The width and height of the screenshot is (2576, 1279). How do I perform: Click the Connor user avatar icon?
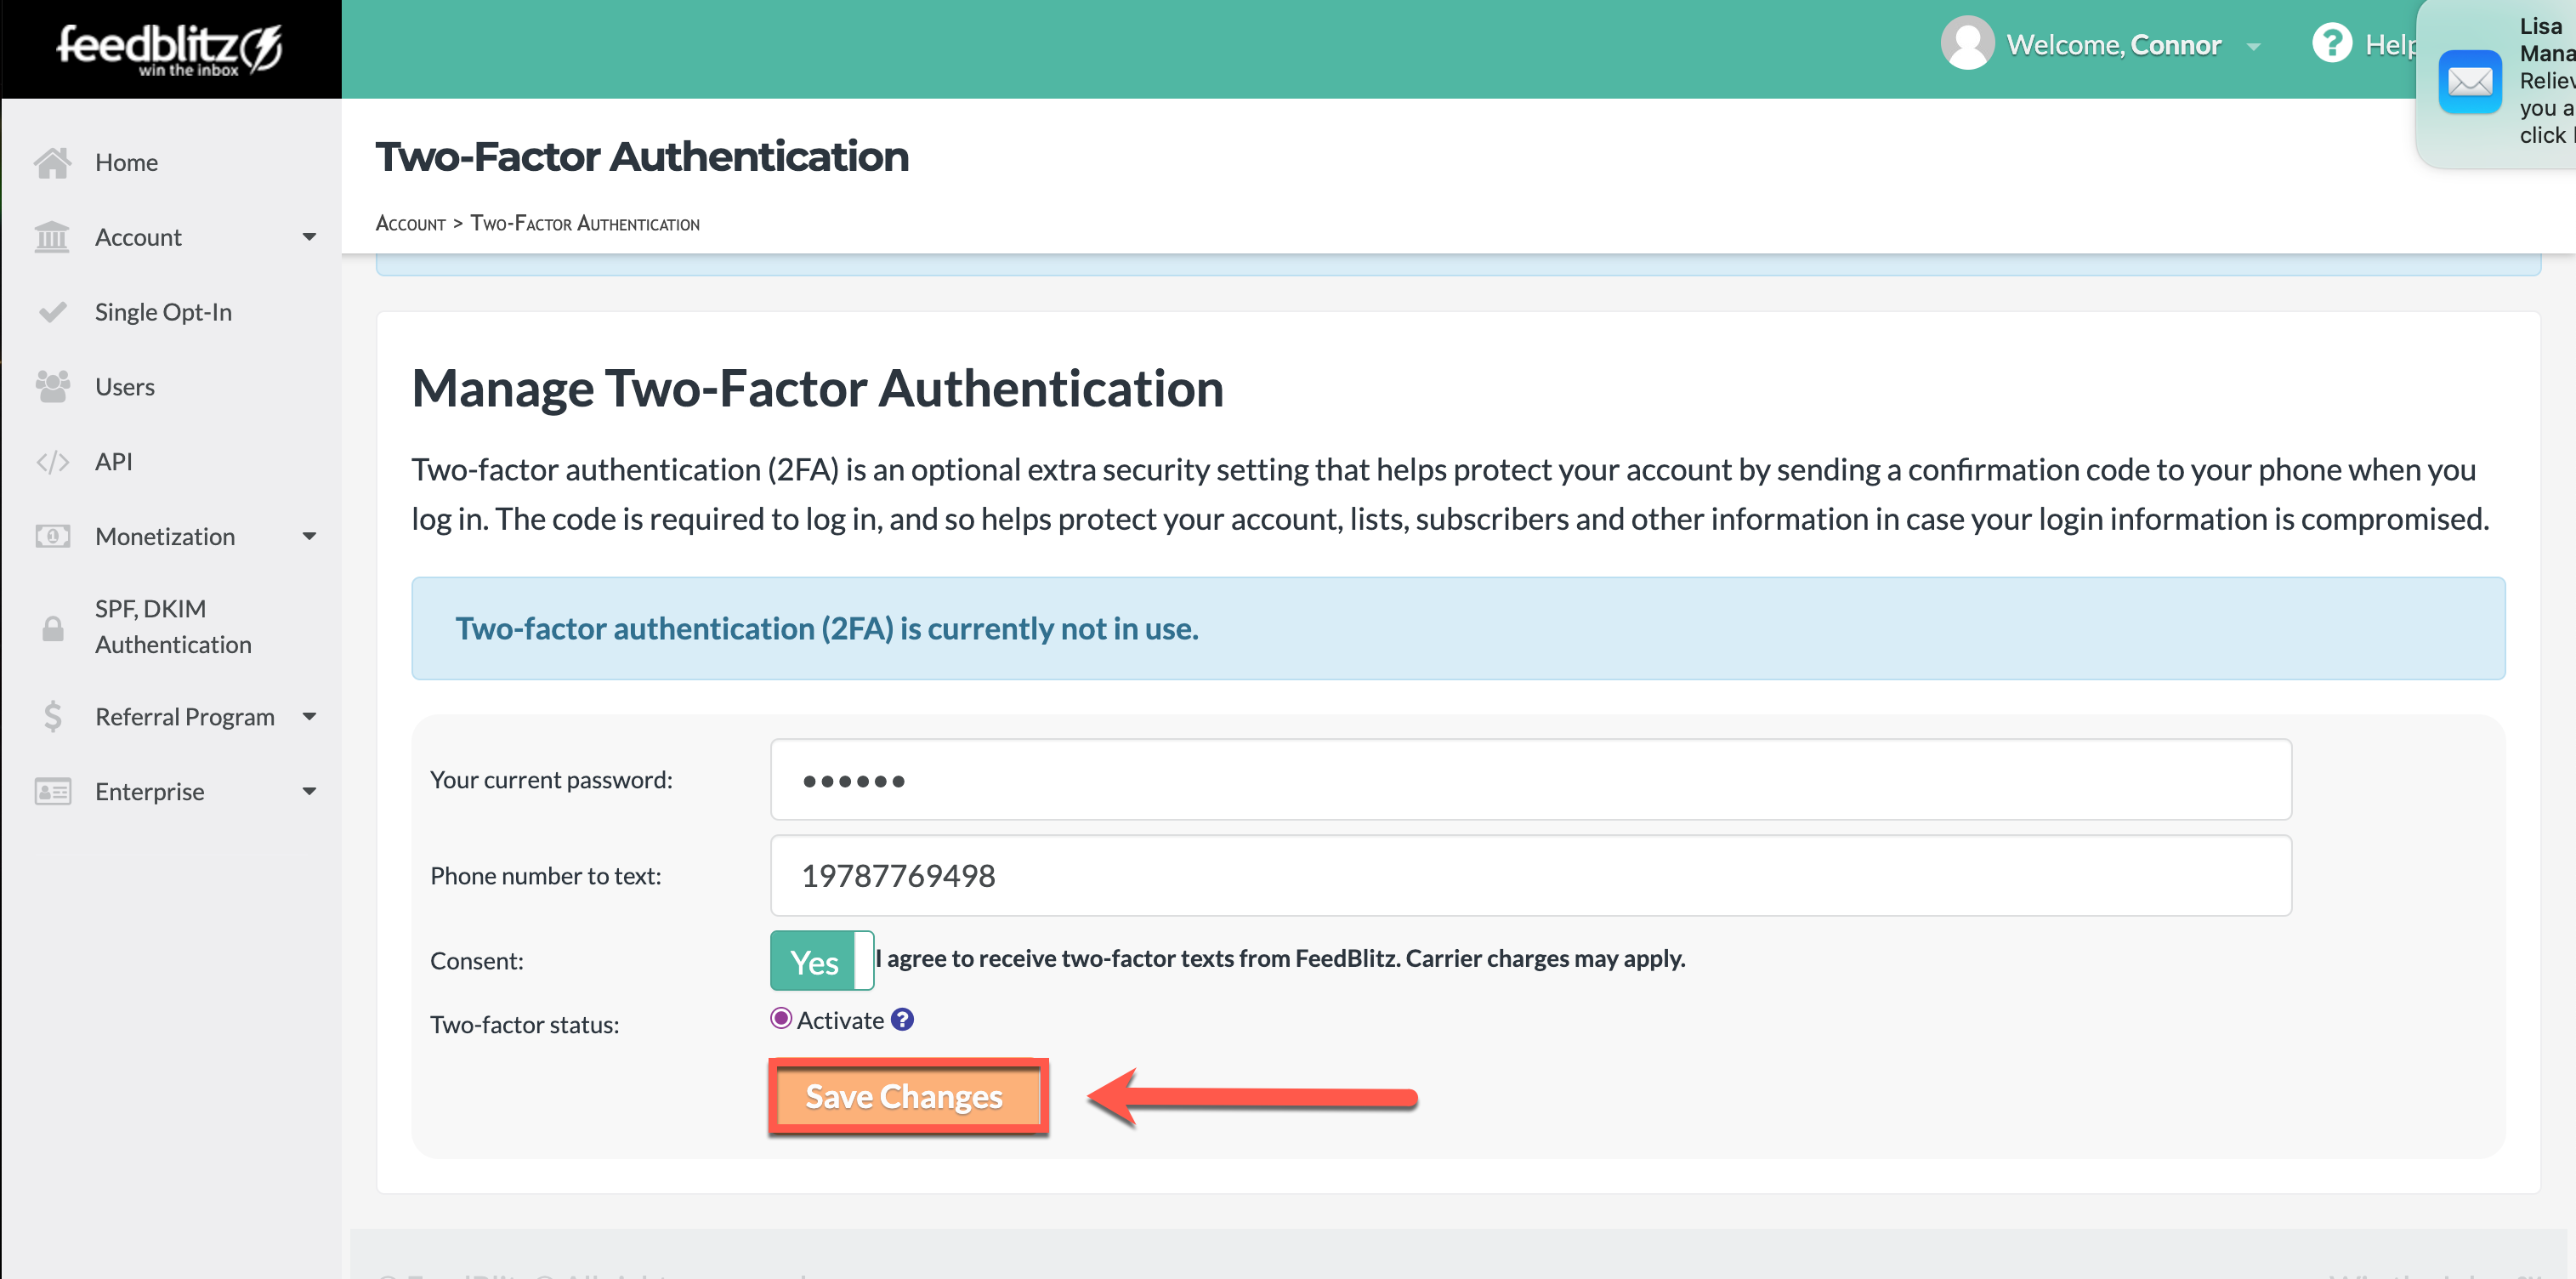coord(1967,44)
